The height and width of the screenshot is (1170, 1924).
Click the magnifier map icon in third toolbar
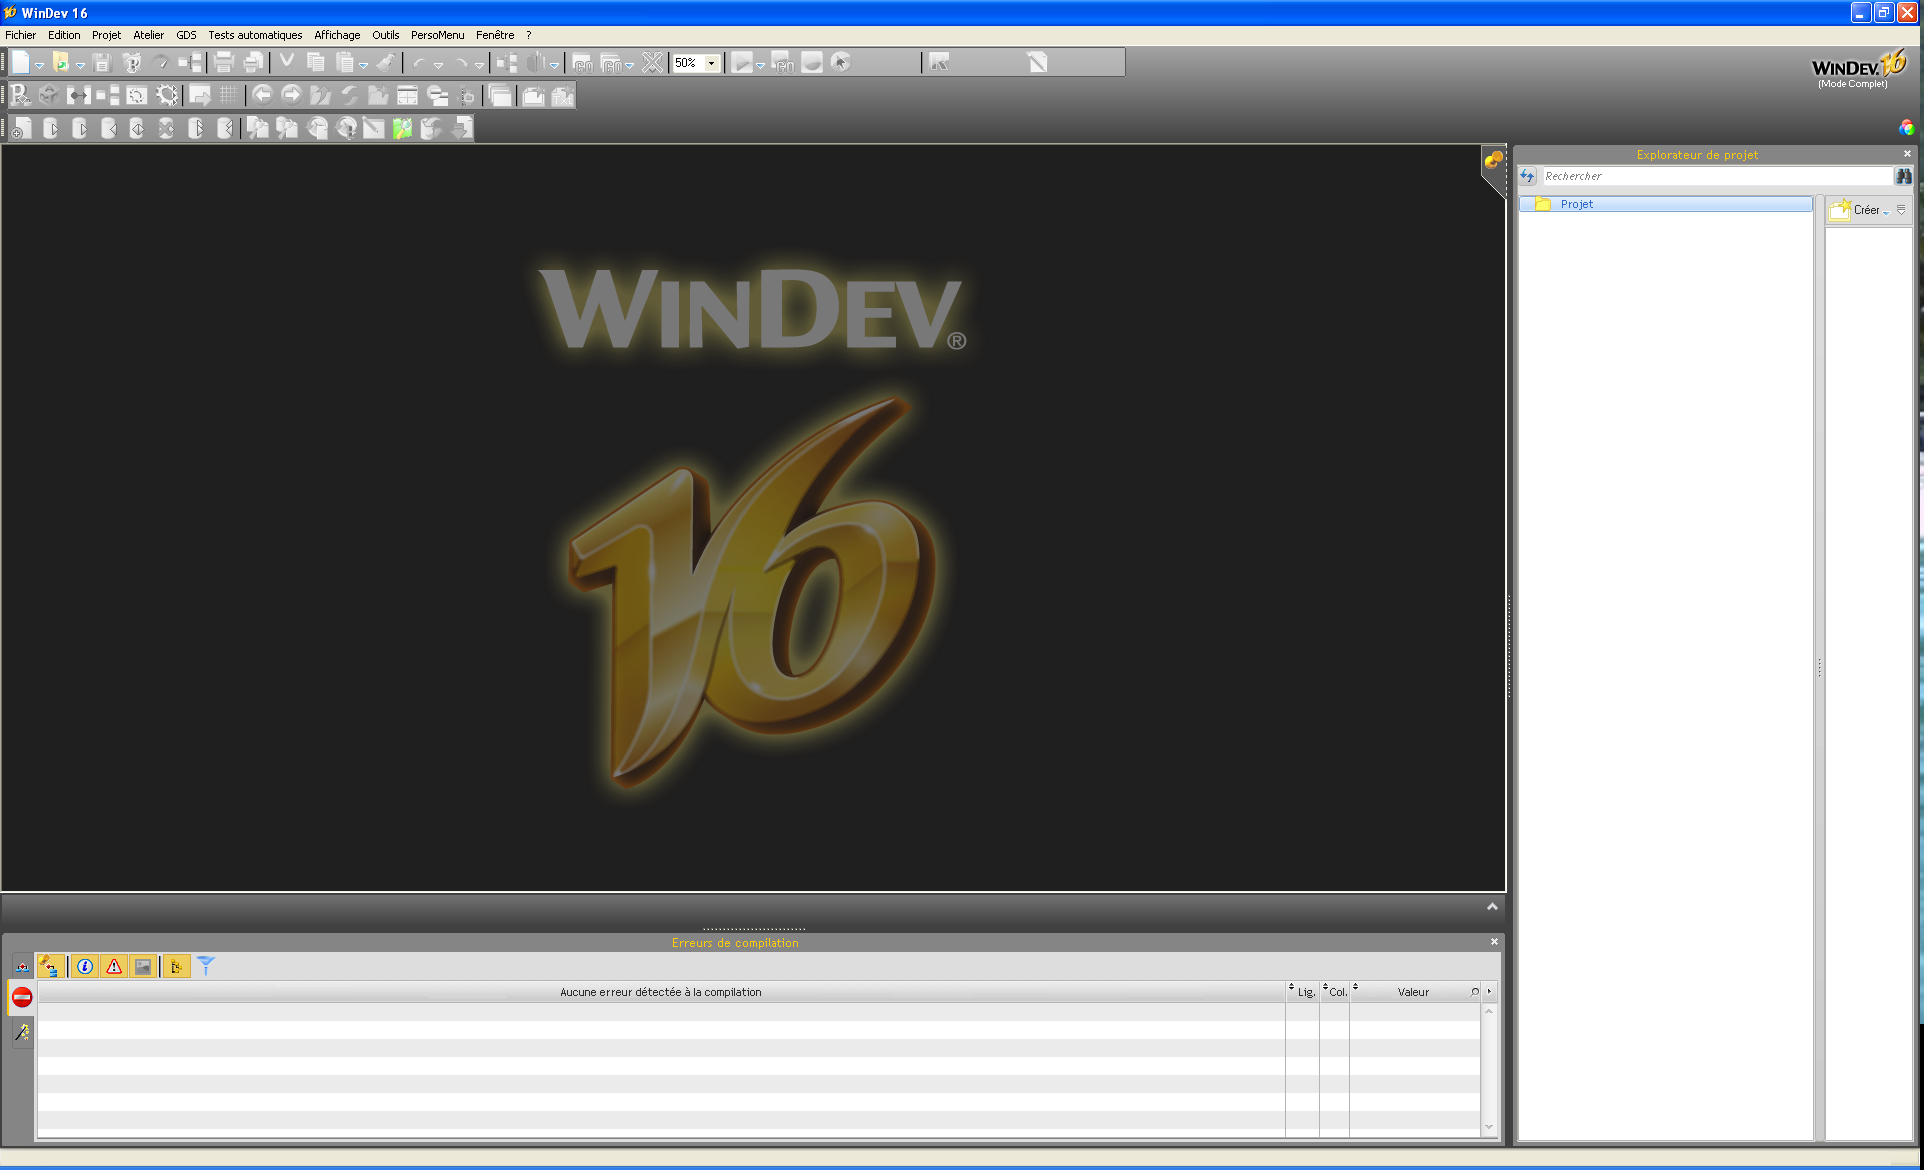click(x=402, y=128)
